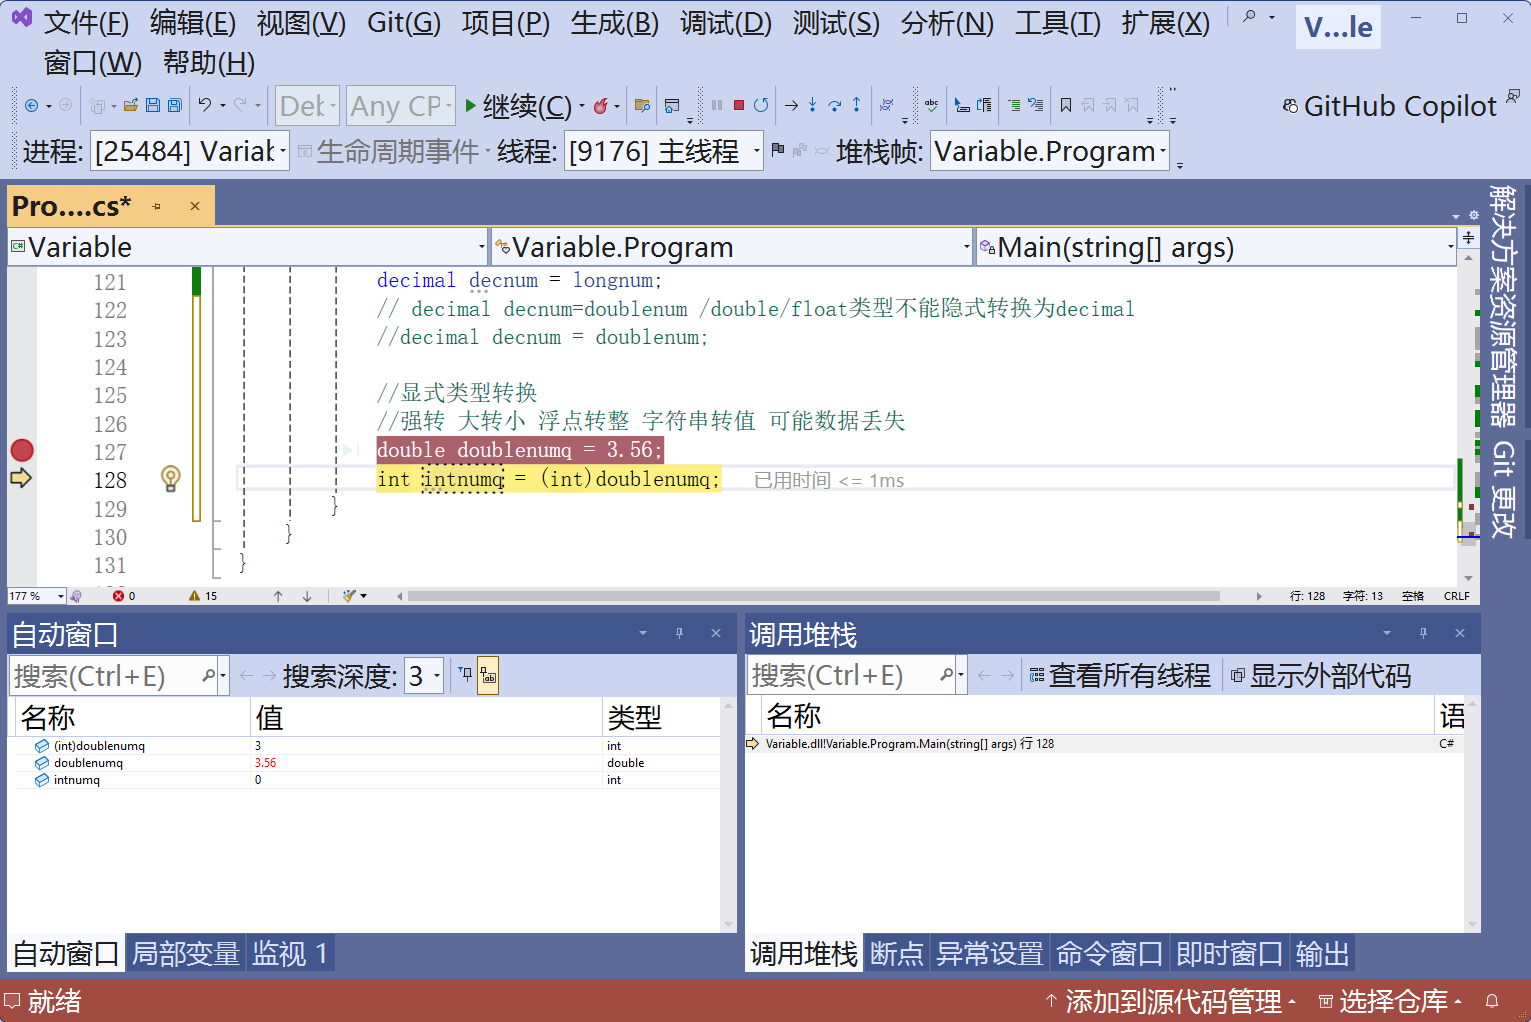Open the Main(string[] args) member dropdown
This screenshot has height=1022, width=1531.
pos(1216,247)
